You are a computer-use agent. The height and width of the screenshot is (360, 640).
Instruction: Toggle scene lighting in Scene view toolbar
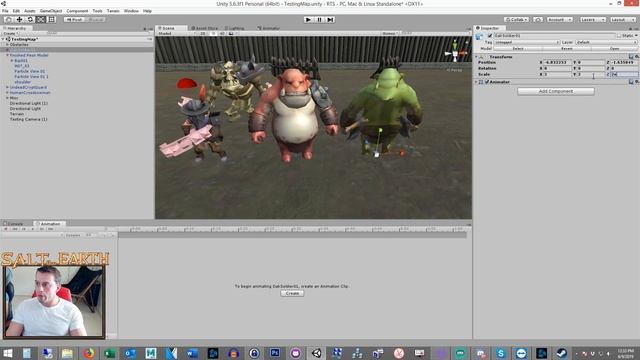coord(213,33)
